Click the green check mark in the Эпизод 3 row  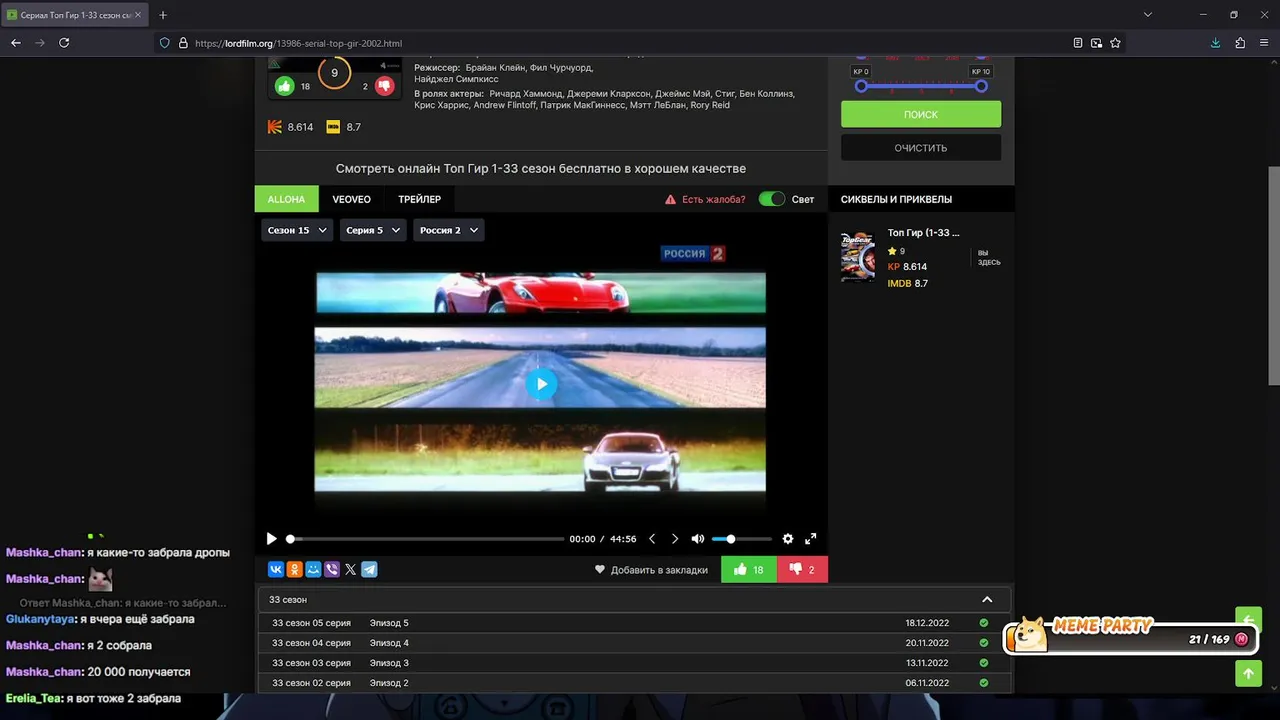pos(984,663)
